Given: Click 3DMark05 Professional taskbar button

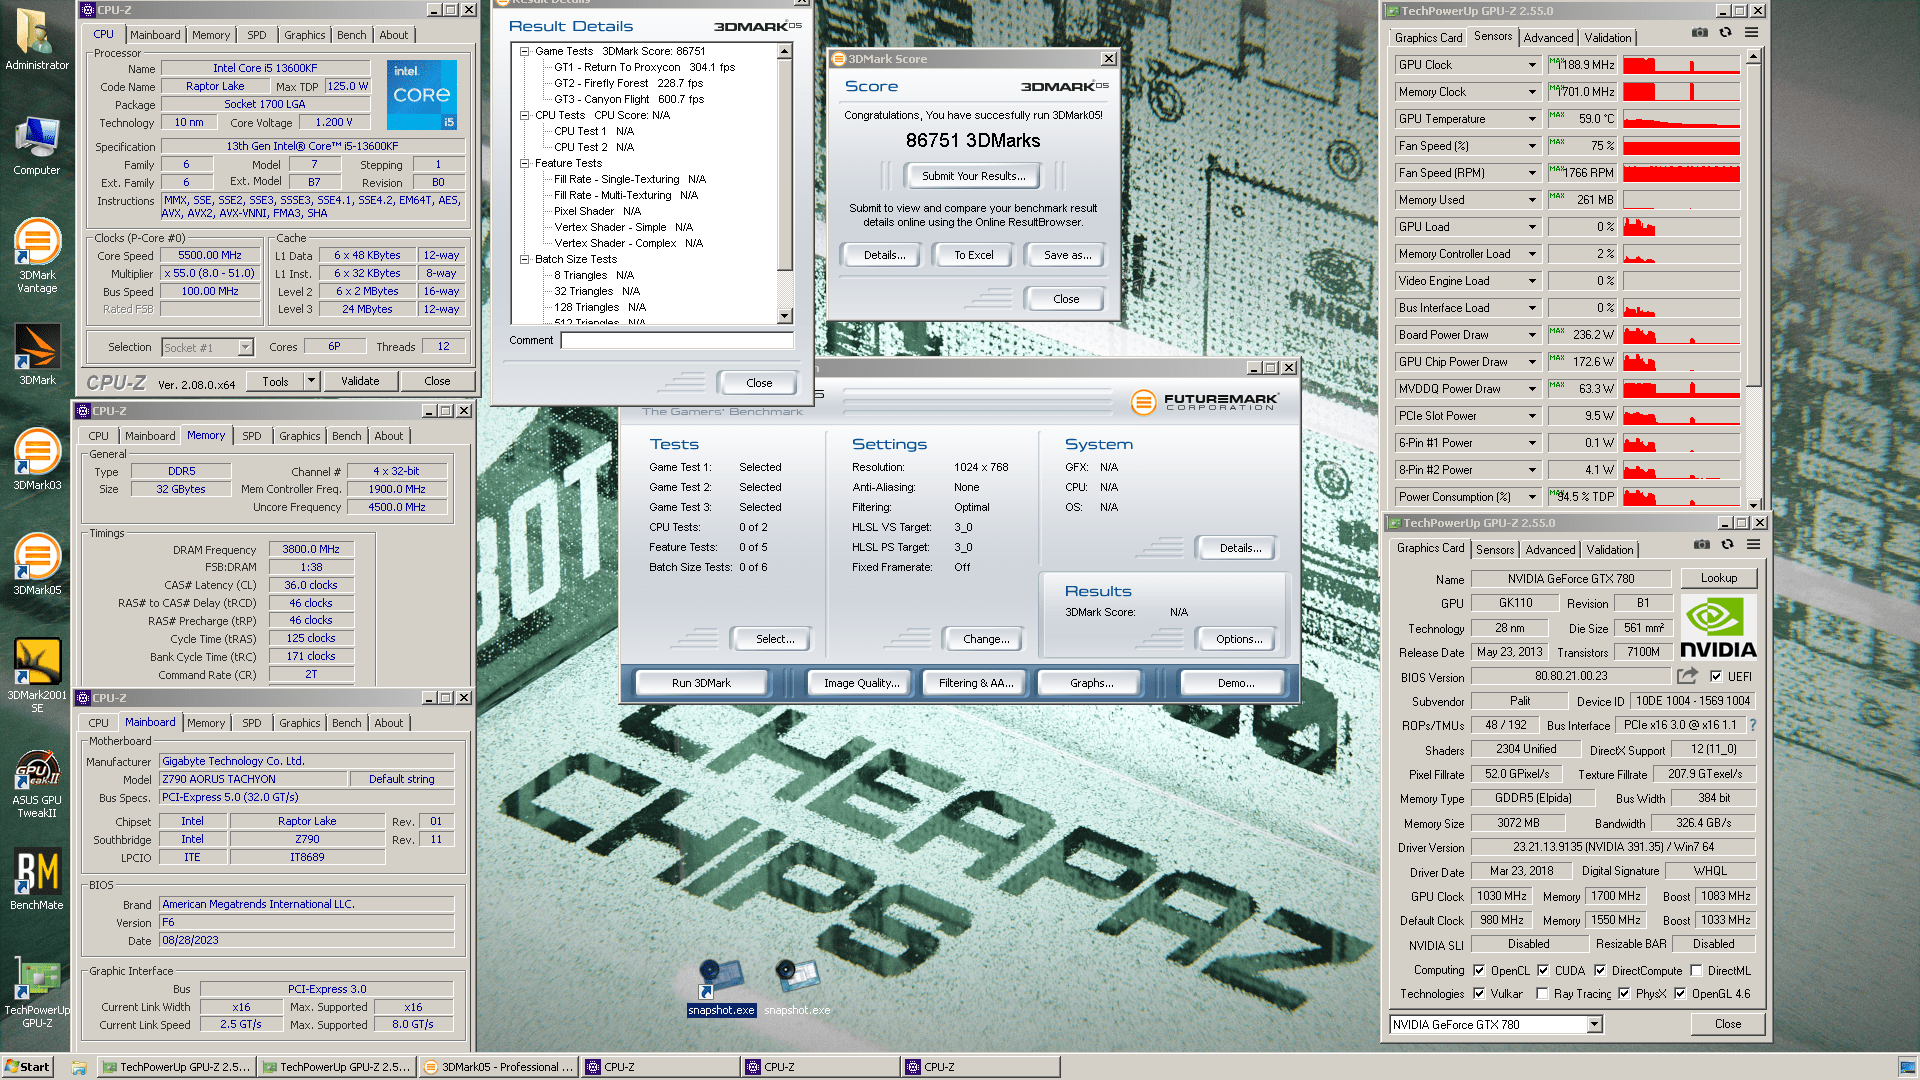Looking at the screenshot, I should (499, 1067).
